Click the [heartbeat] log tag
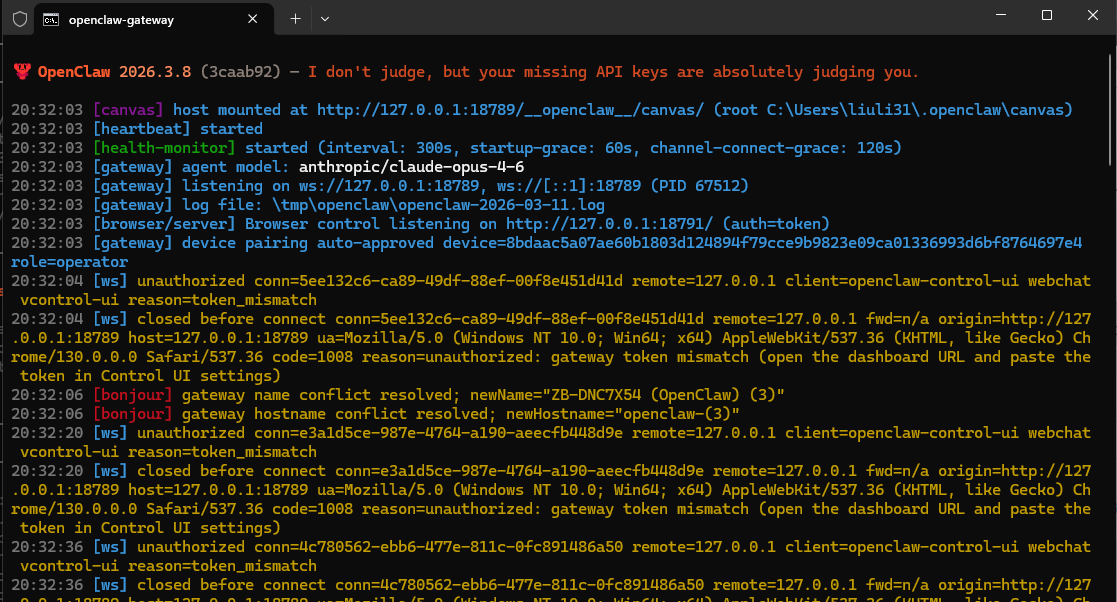The image size is (1117, 602). (142, 129)
